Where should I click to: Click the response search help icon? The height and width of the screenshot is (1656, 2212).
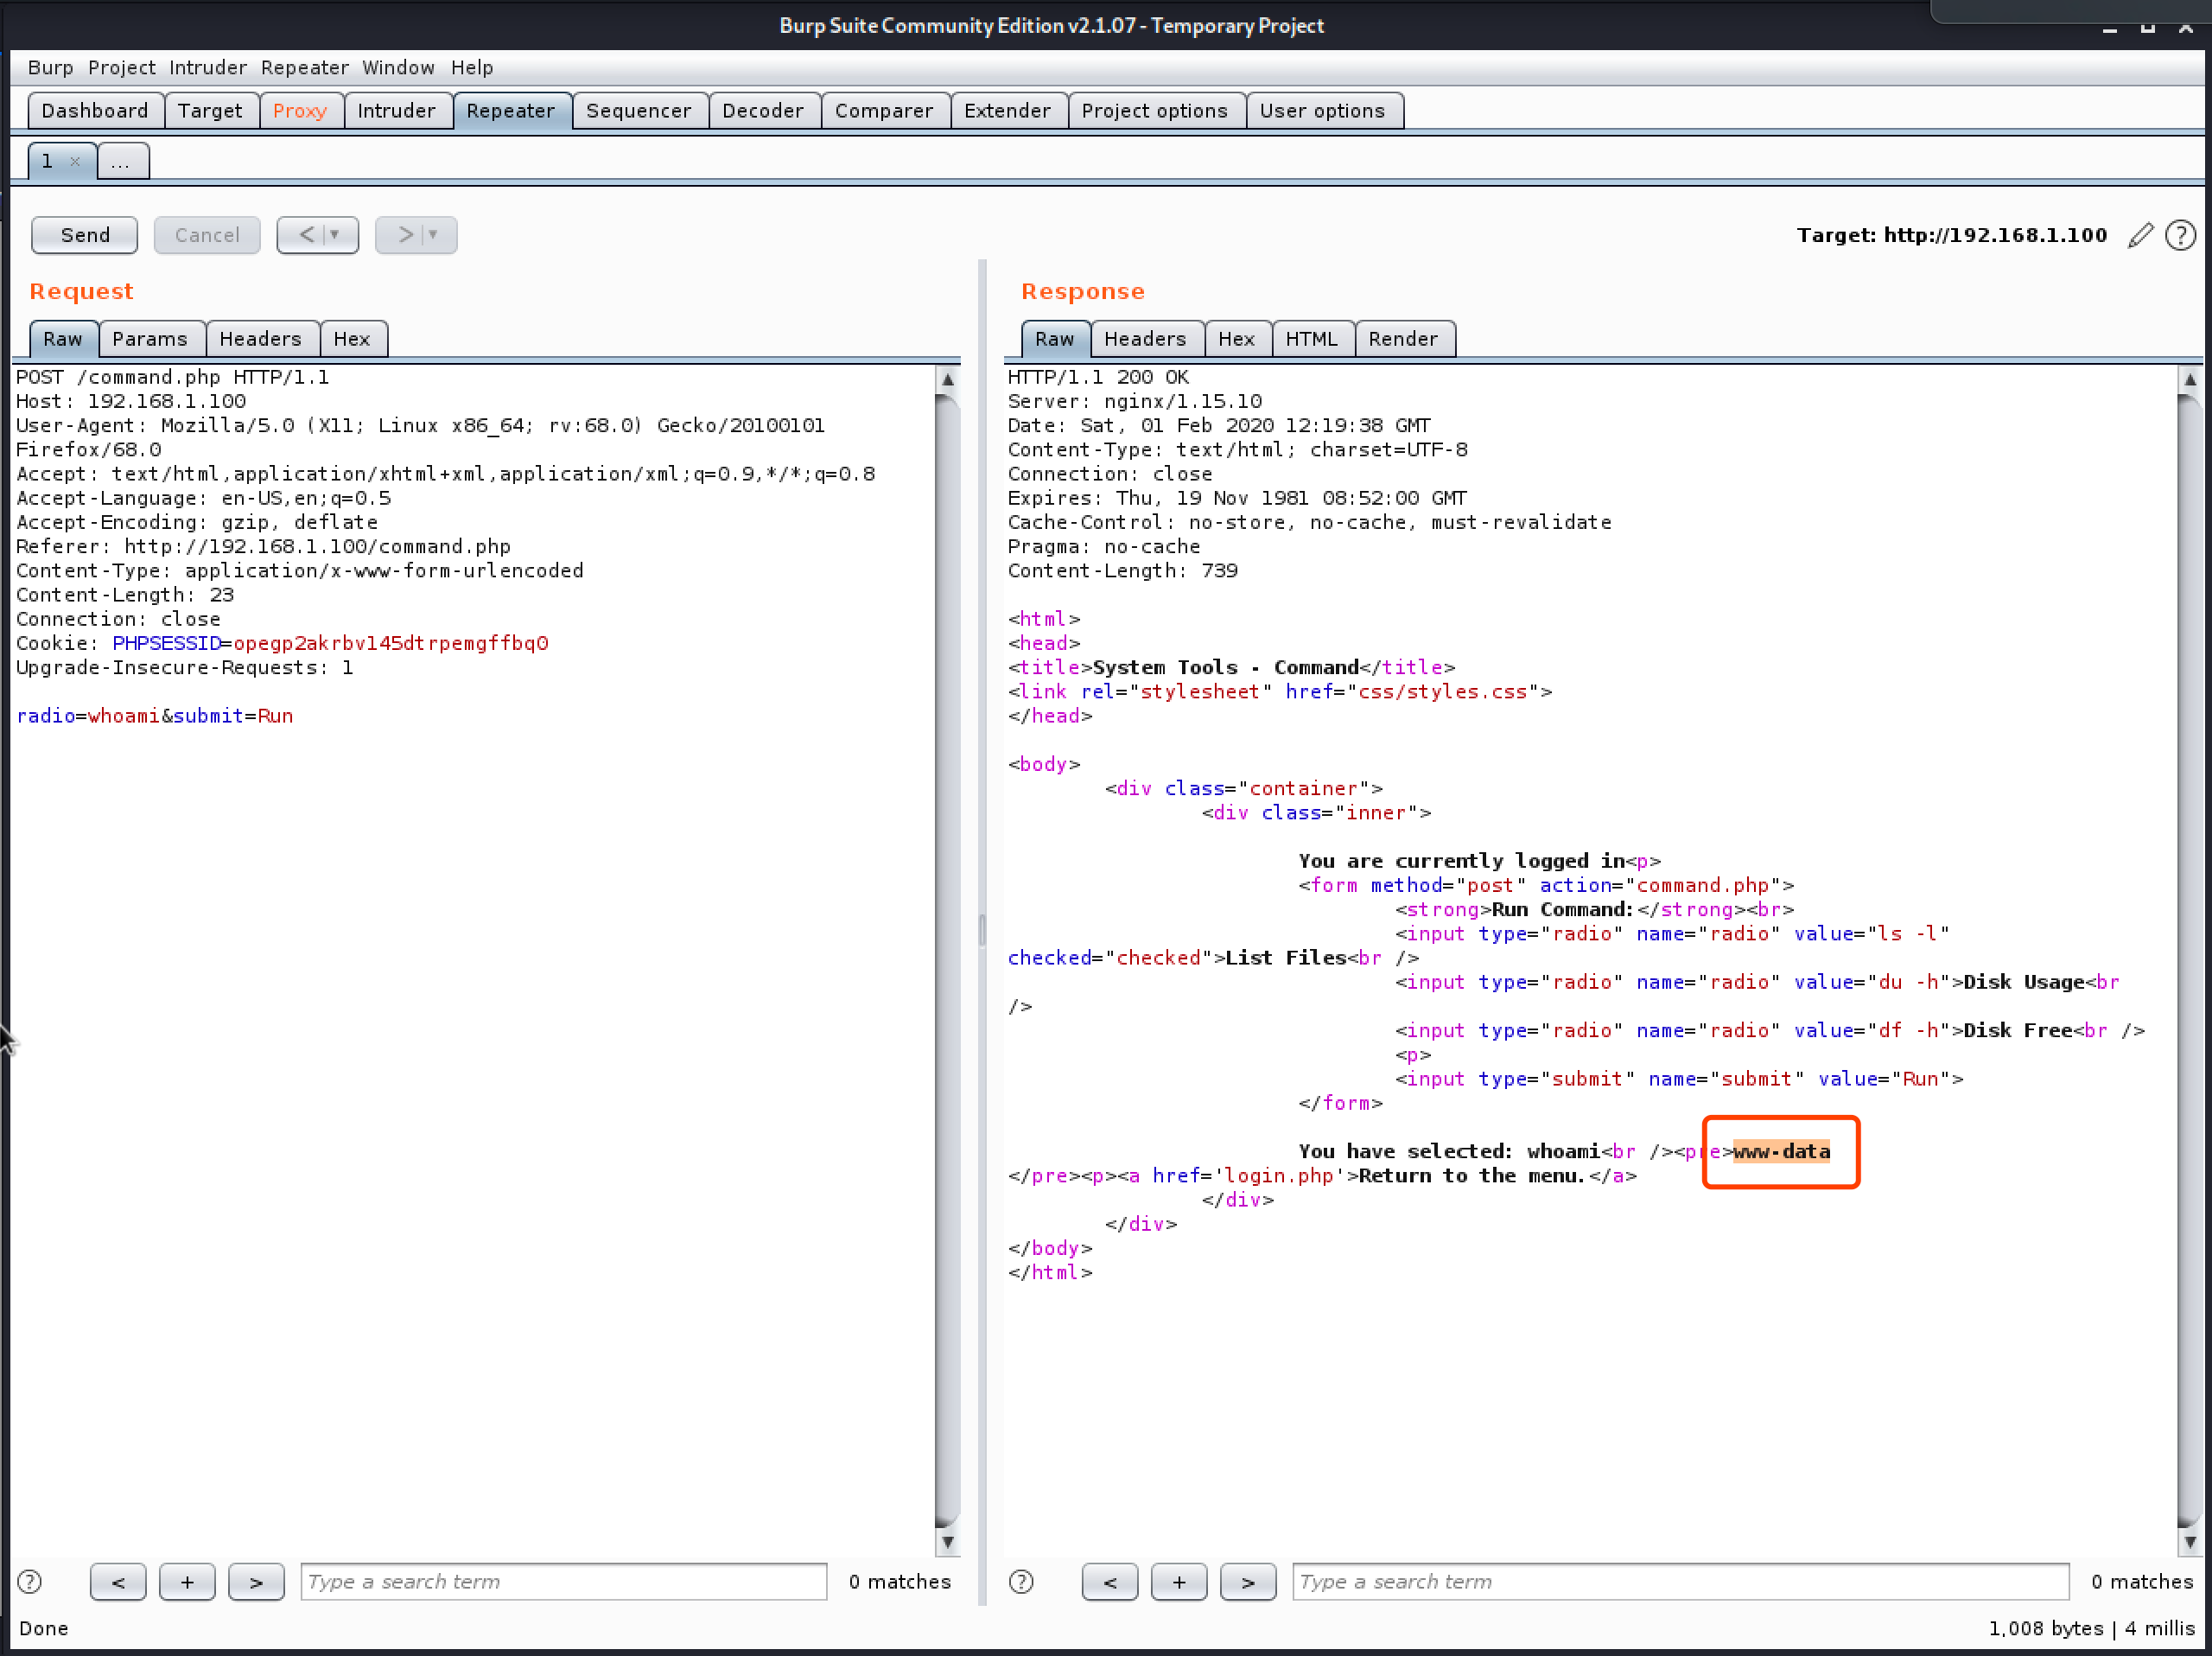[x=1021, y=1581]
